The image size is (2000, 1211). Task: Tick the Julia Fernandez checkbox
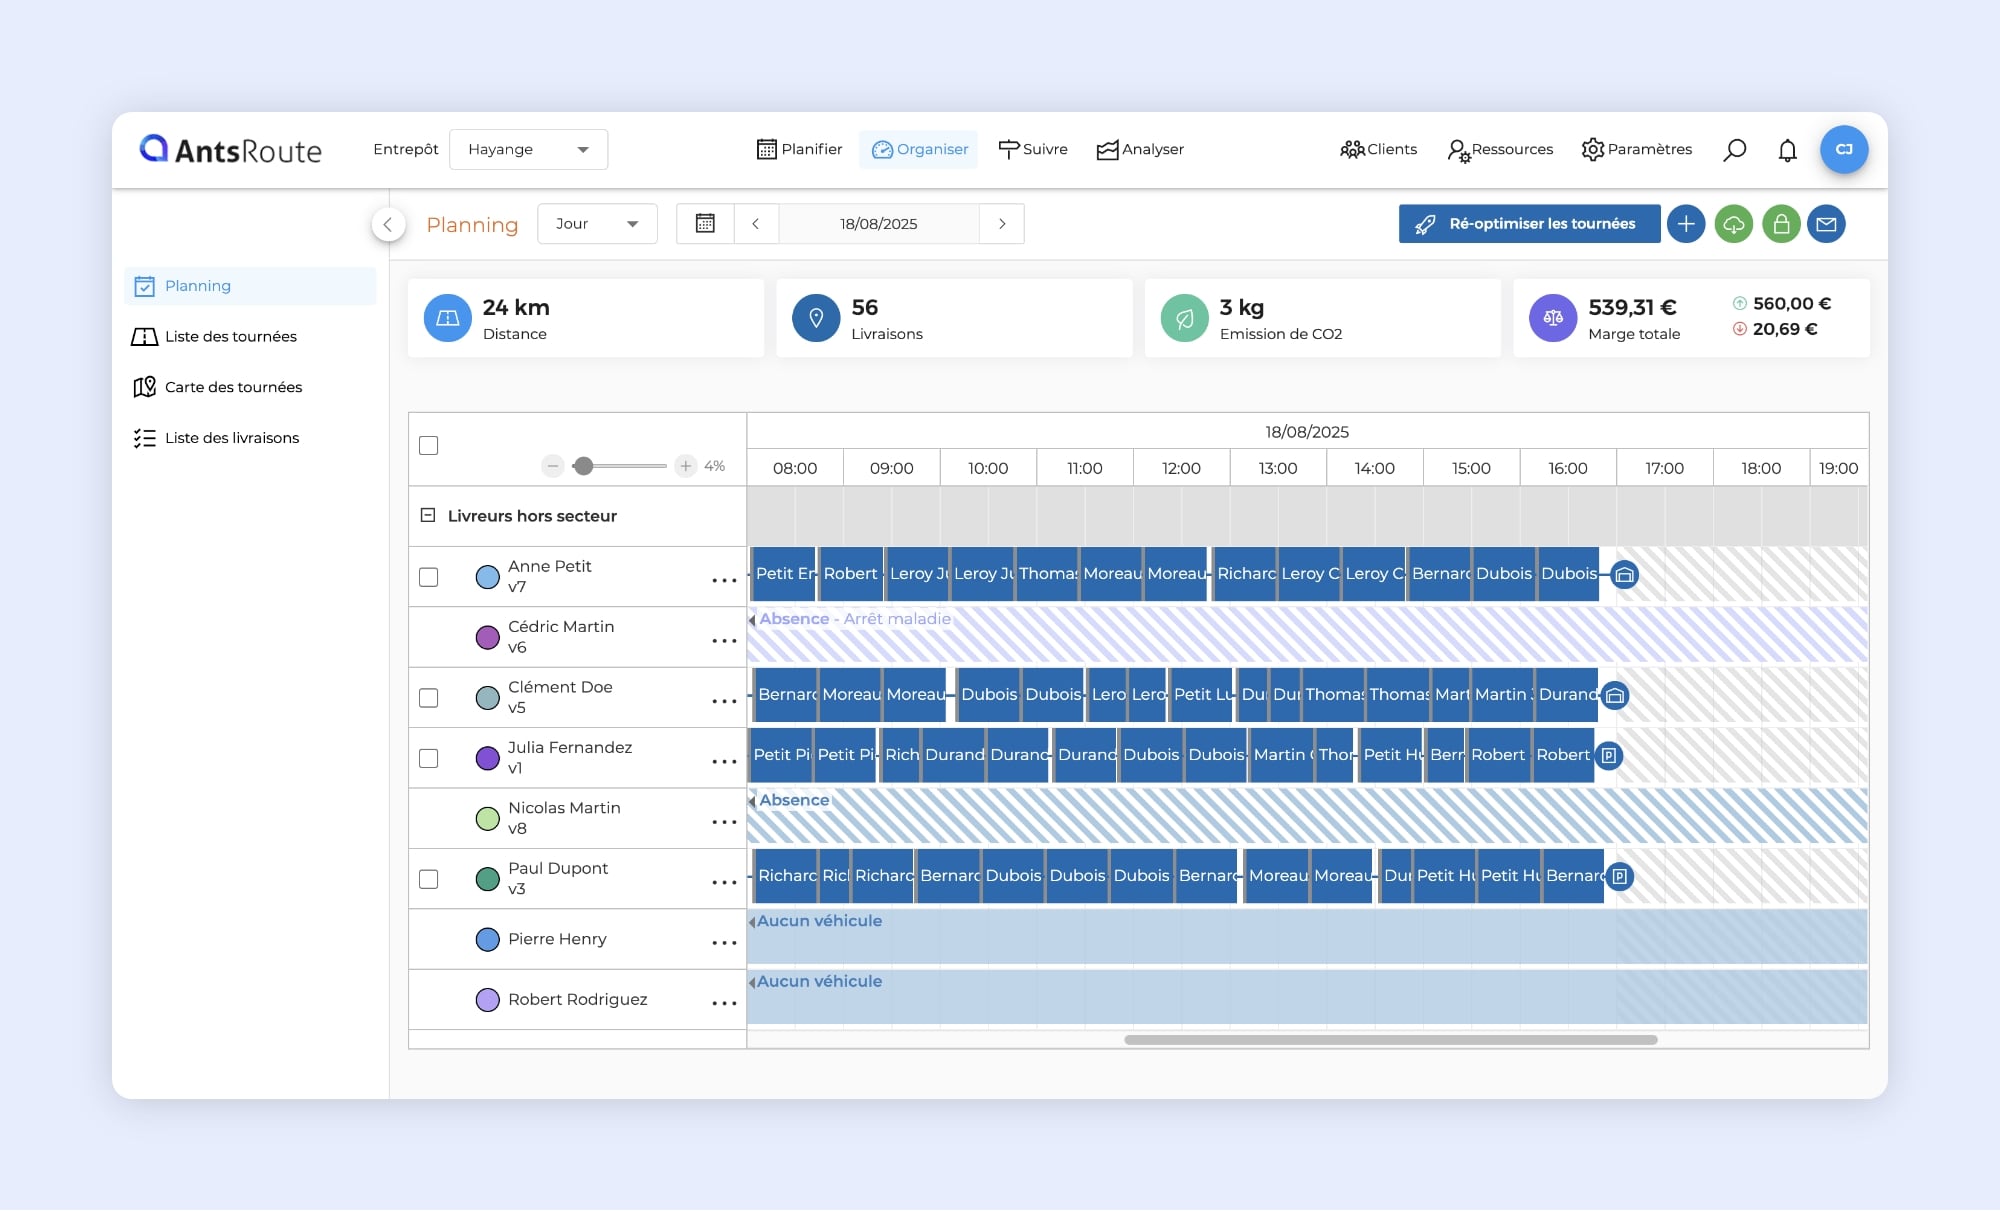[429, 758]
